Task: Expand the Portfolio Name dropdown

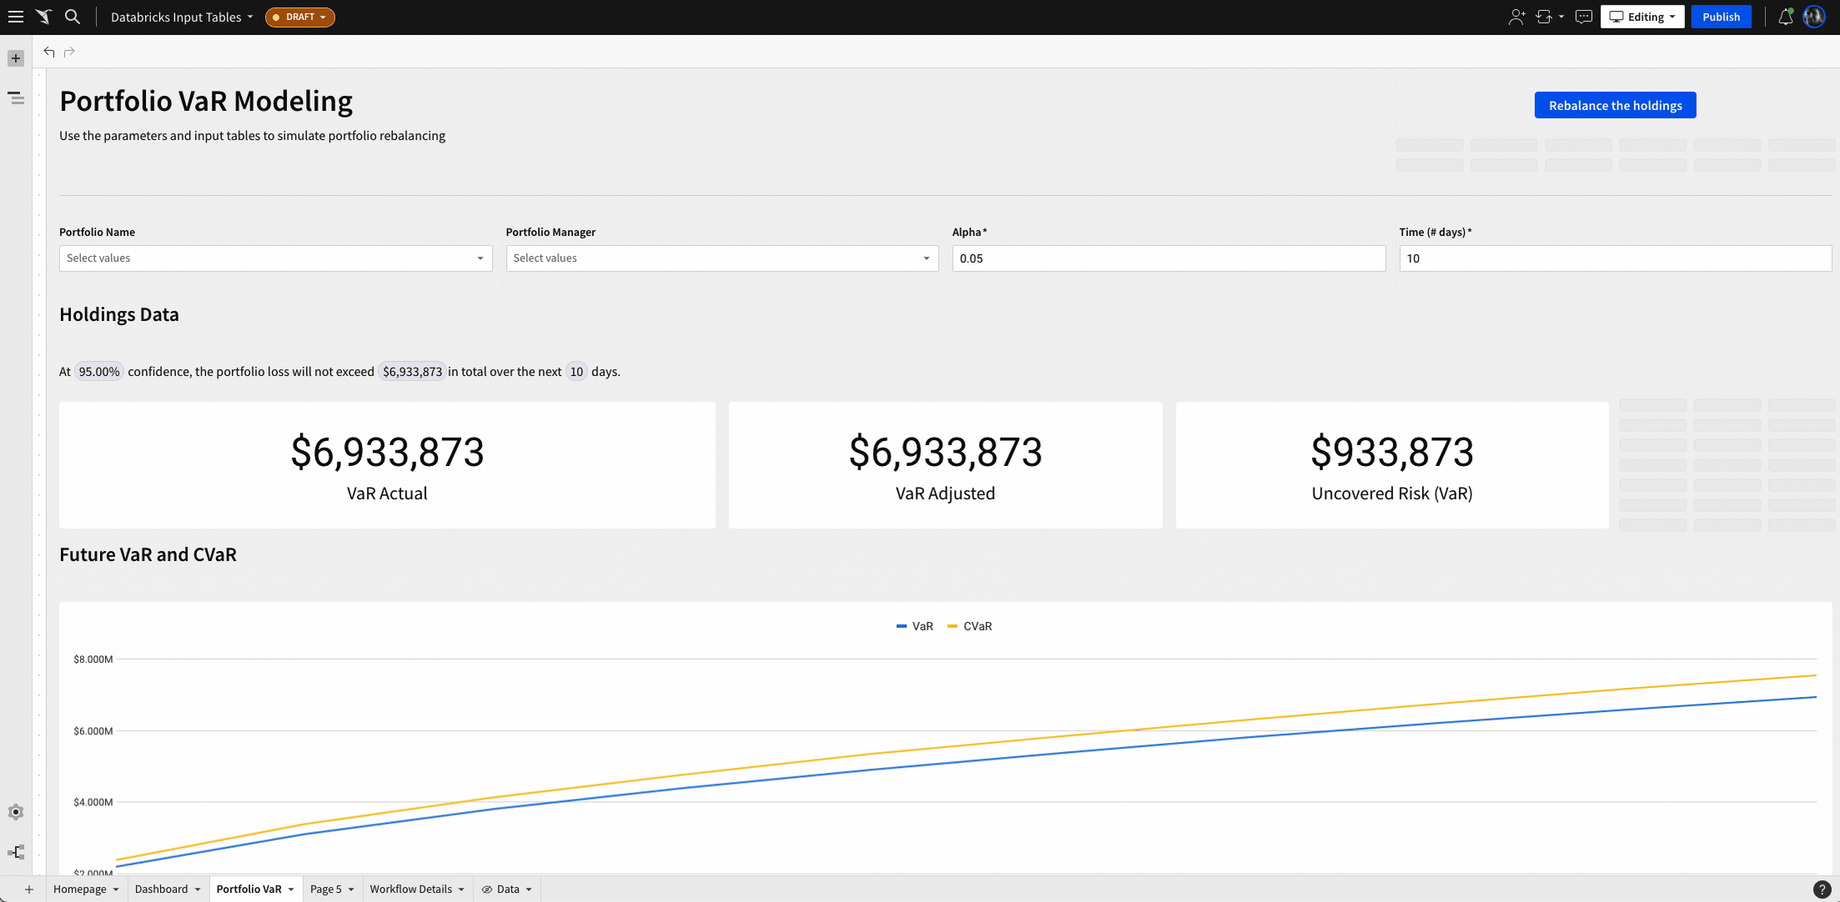Action: tap(276, 258)
